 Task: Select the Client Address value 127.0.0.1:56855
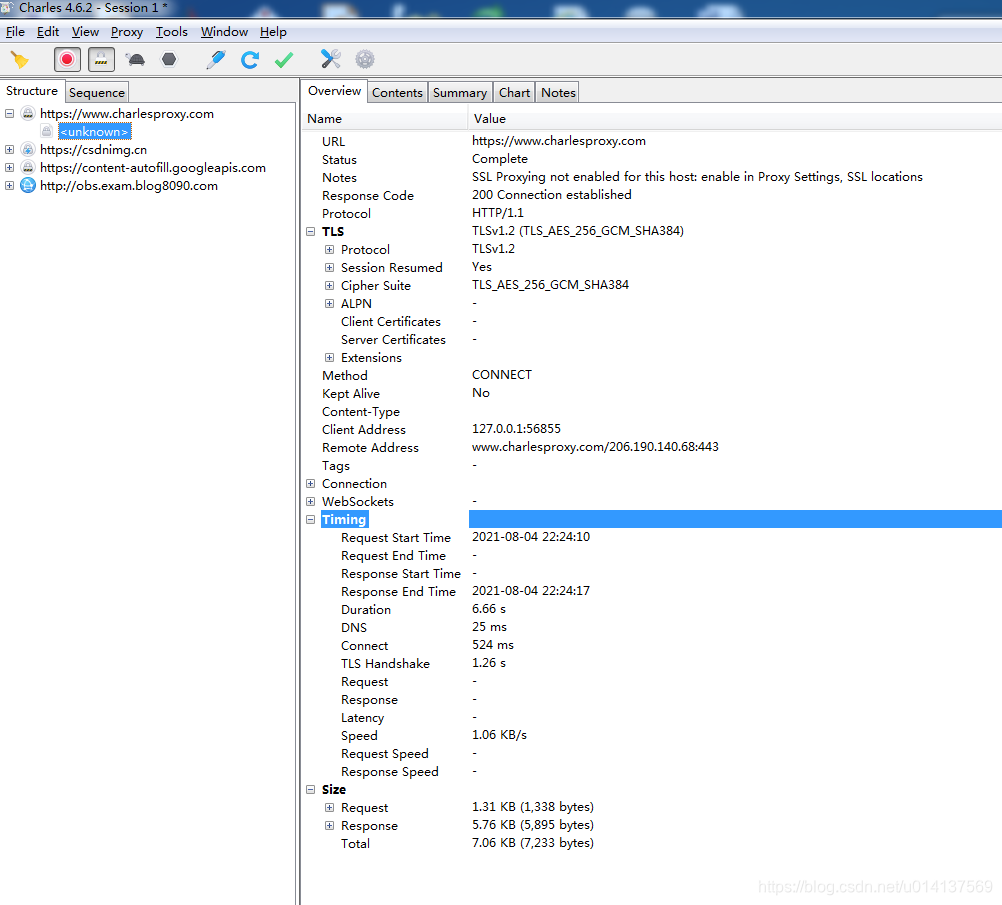pos(516,428)
